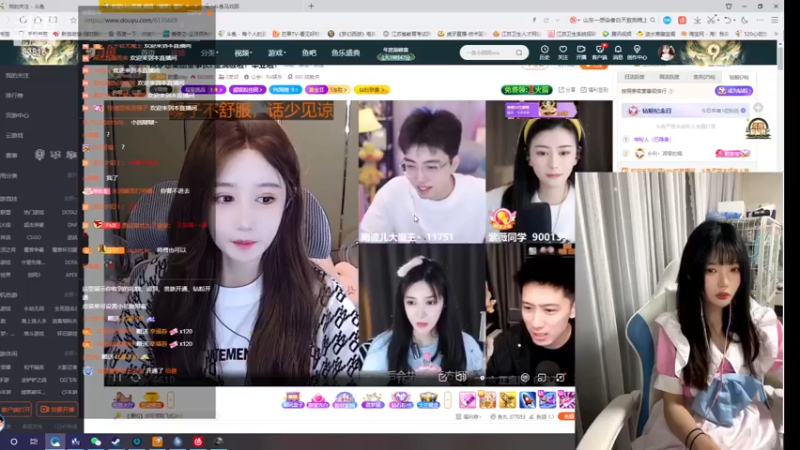This screenshot has width=800, height=450.
Task: Expand the 游戏 games dropdown
Action: pos(277,53)
